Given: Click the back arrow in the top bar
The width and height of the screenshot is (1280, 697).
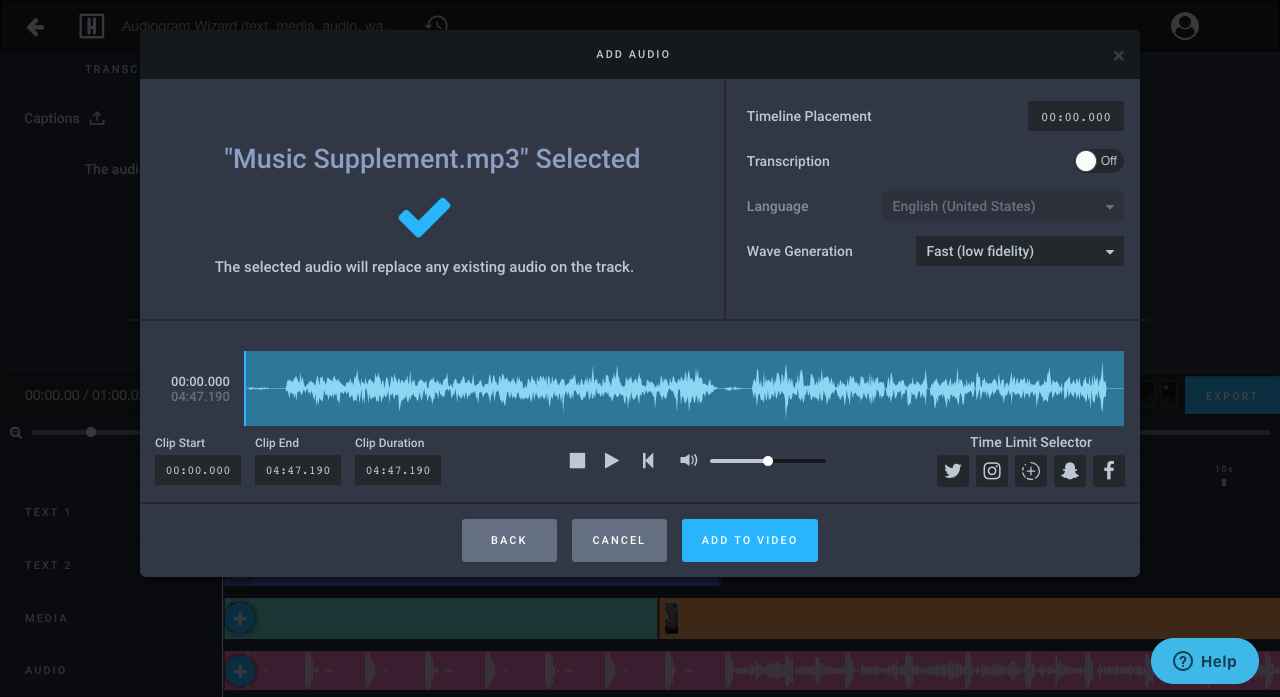Looking at the screenshot, I should (34, 26).
